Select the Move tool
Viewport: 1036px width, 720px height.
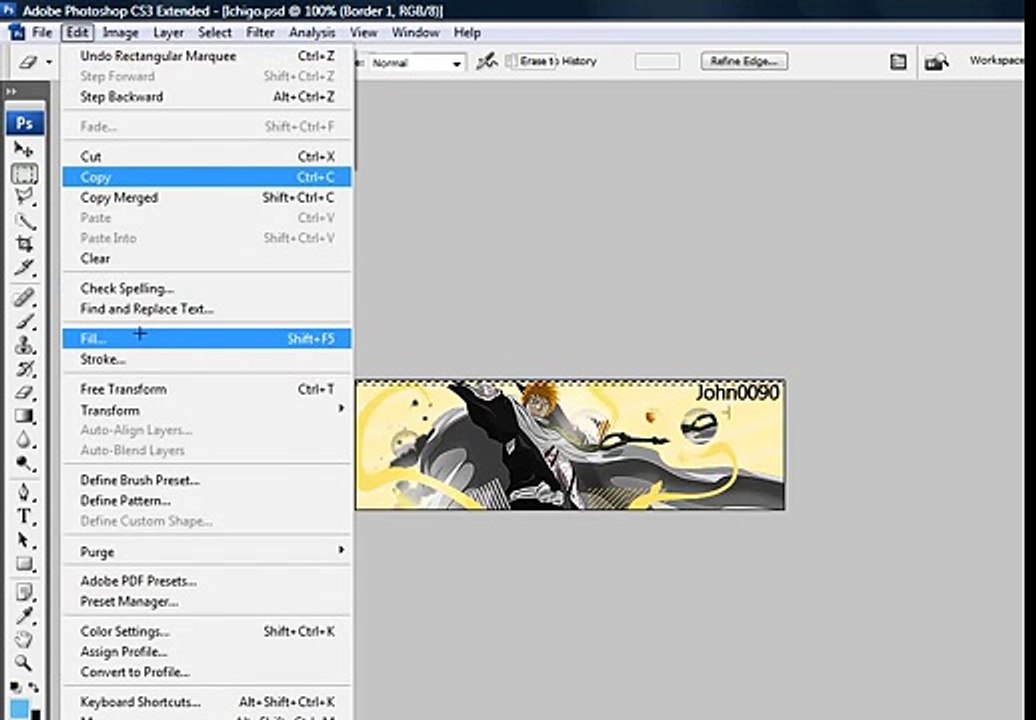click(x=24, y=149)
